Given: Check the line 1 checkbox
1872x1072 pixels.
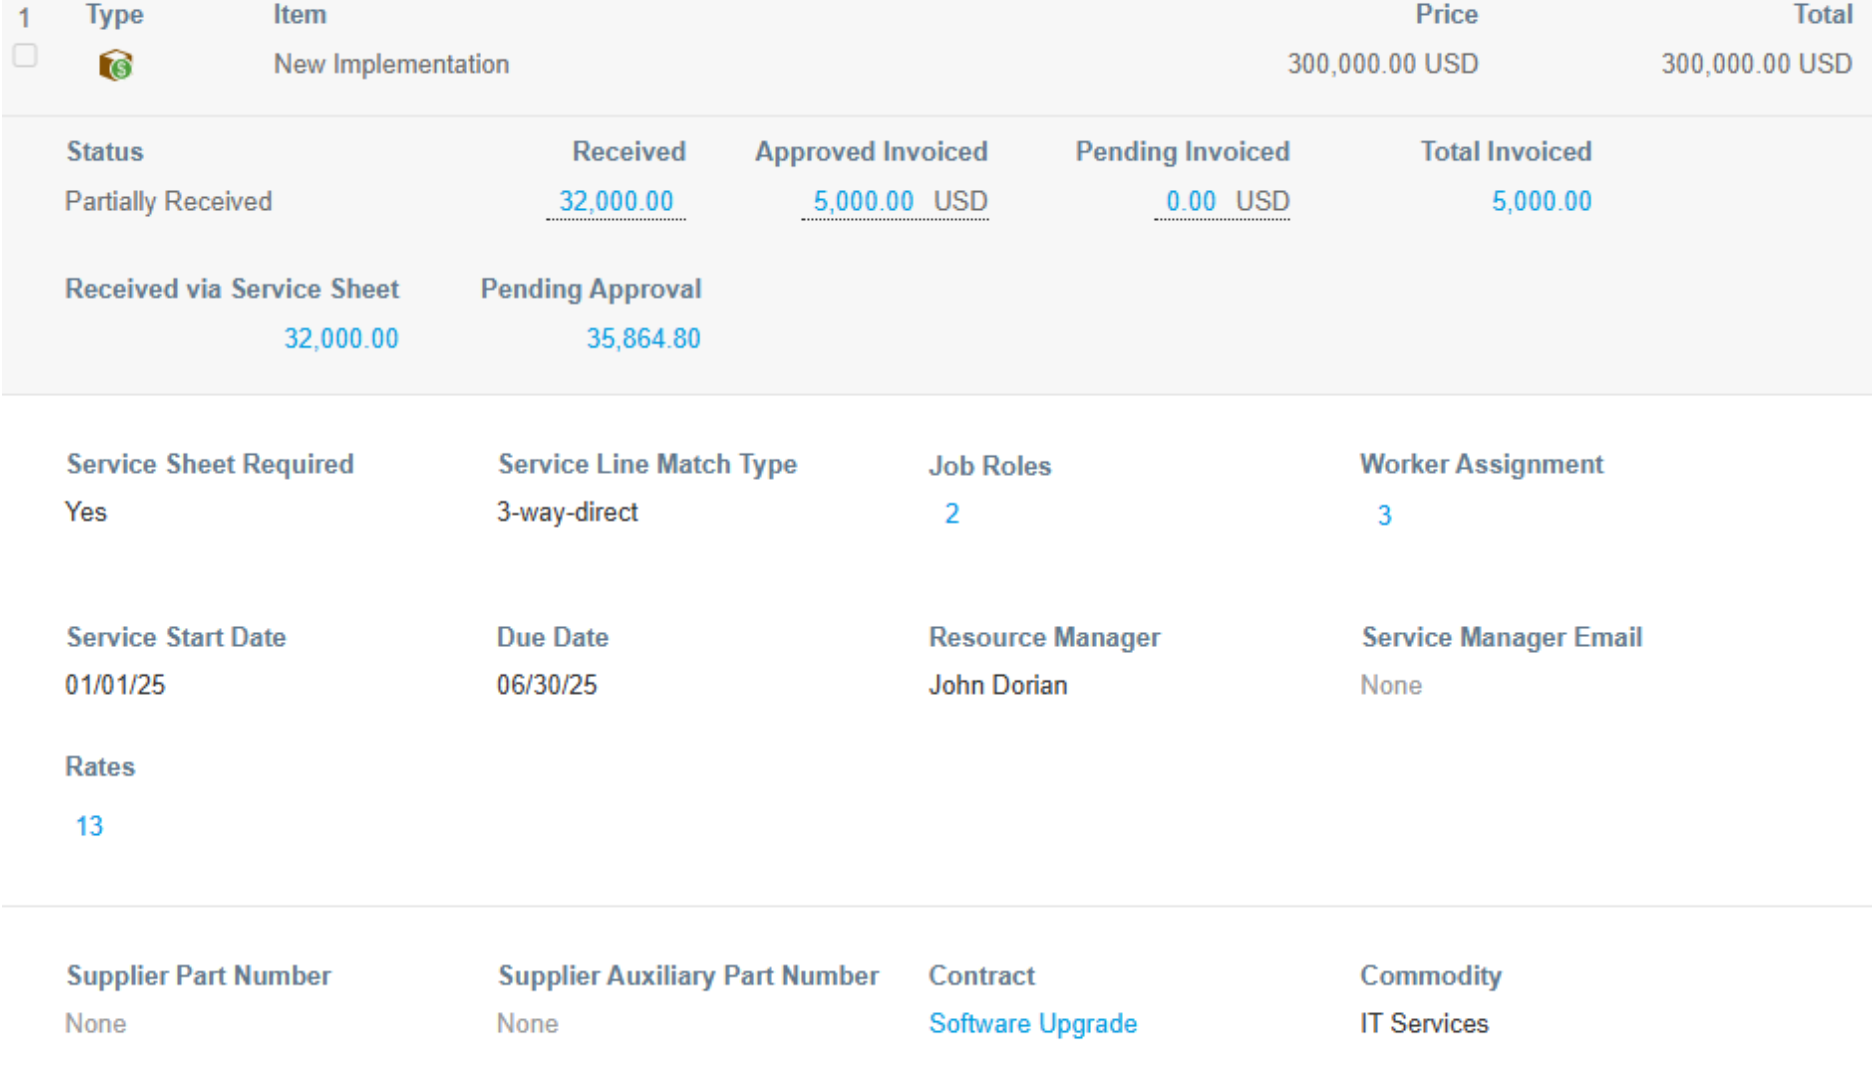Looking at the screenshot, I should [x=25, y=55].
